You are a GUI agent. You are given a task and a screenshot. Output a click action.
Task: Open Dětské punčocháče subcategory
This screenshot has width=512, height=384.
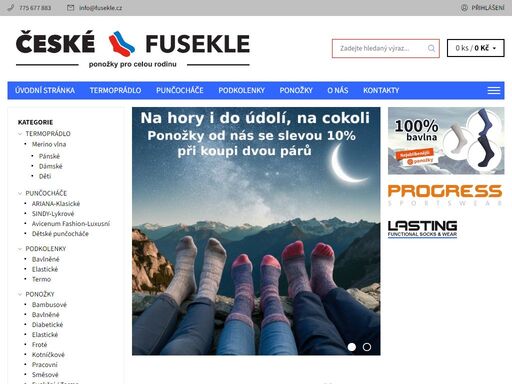[x=60, y=234]
